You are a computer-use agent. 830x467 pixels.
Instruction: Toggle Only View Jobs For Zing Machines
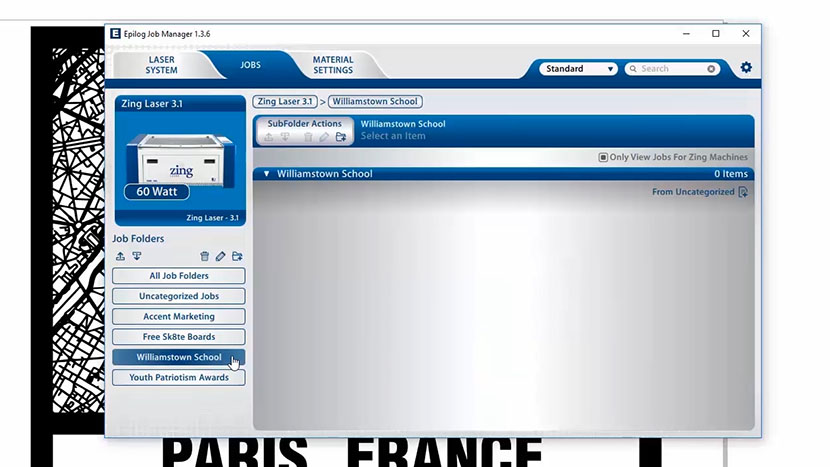603,157
